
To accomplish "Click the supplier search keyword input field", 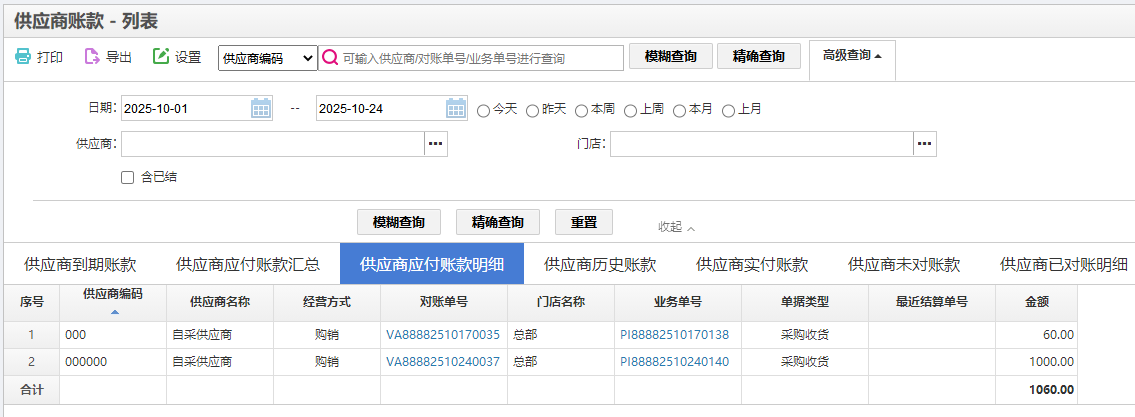I will [x=480, y=59].
